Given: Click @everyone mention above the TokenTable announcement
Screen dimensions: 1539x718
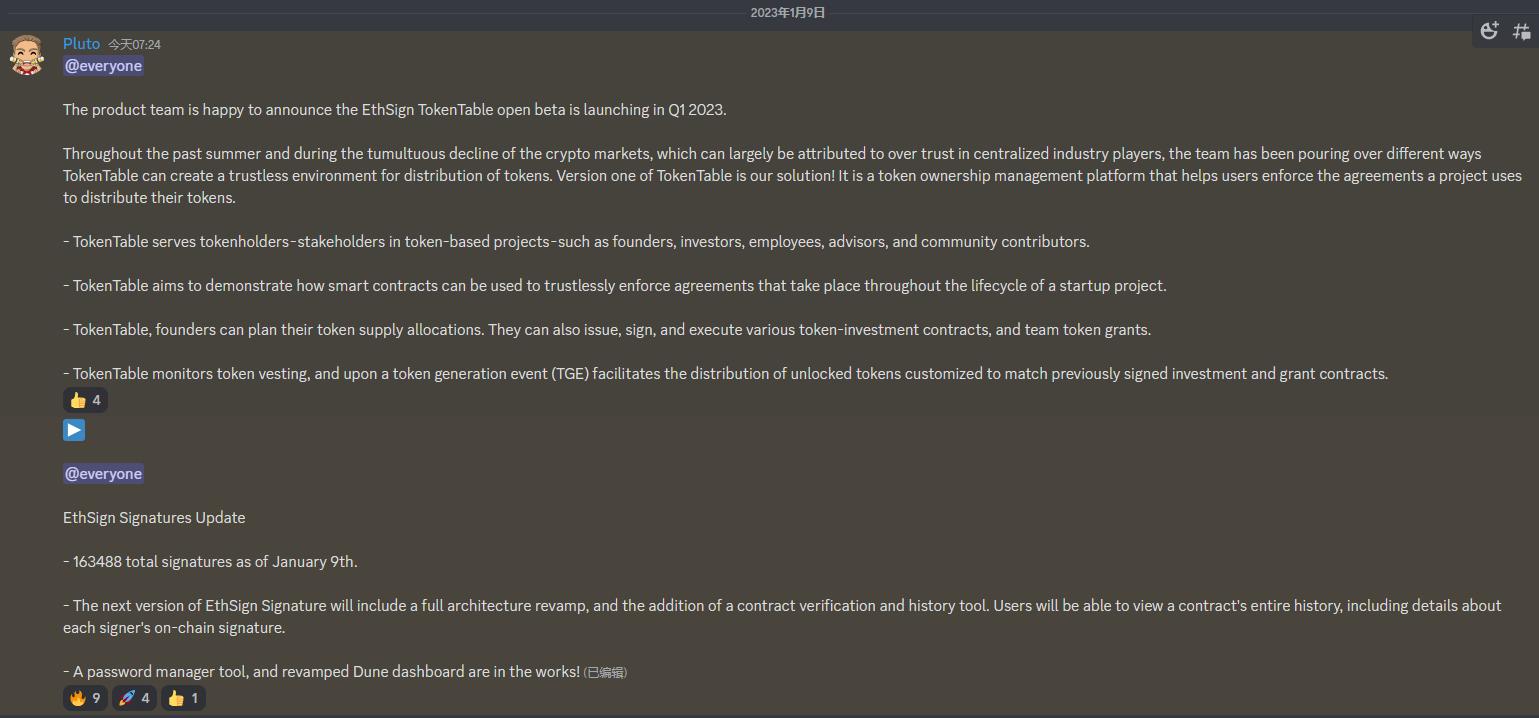Looking at the screenshot, I should tap(104, 66).
